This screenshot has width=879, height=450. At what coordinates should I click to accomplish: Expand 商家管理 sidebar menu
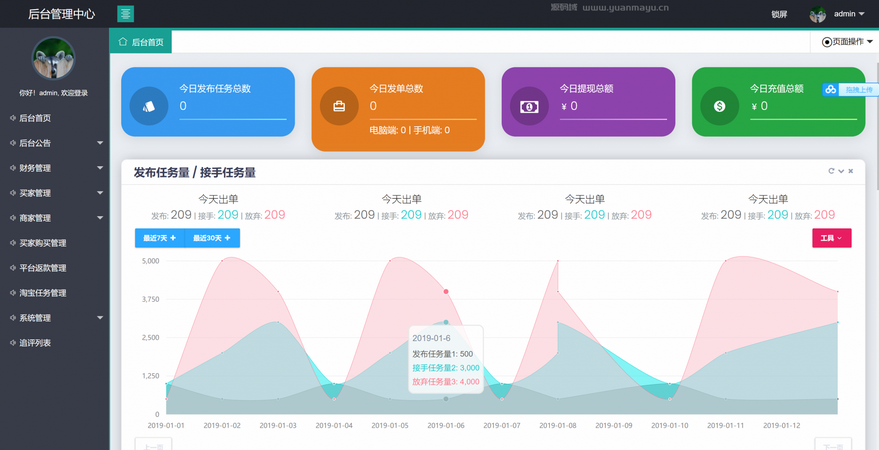coord(54,218)
